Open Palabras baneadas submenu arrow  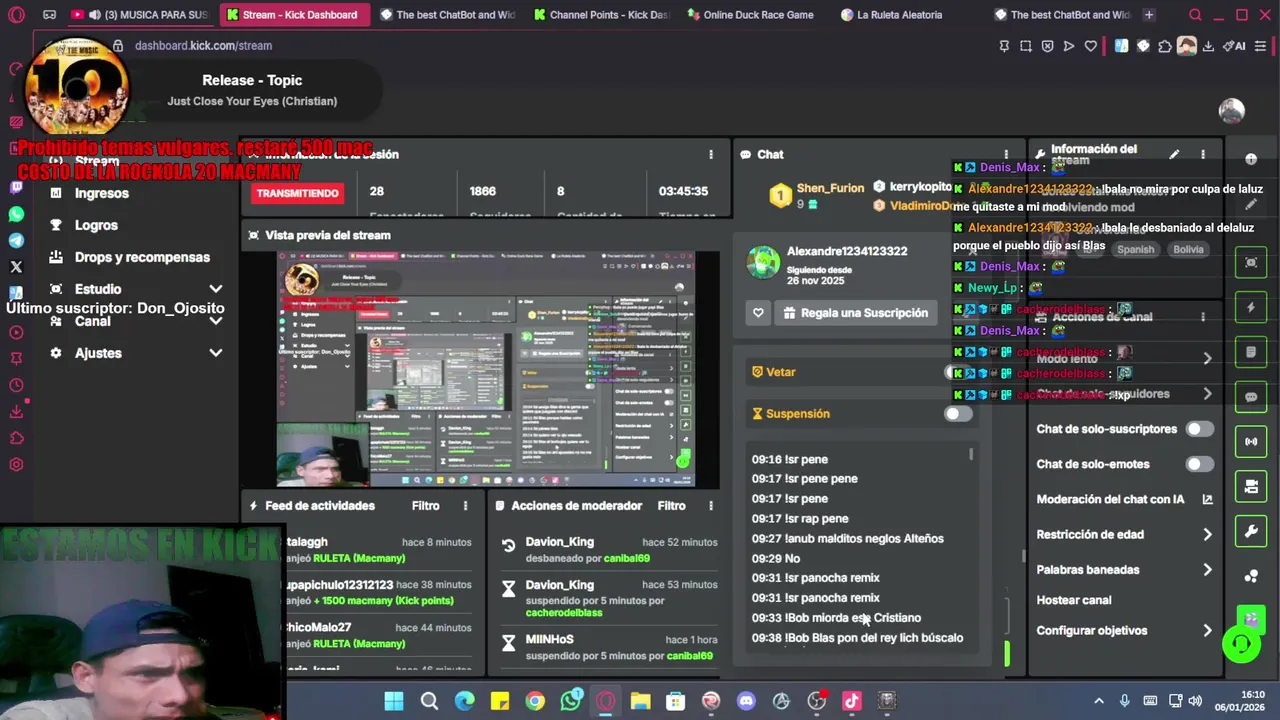pos(1207,570)
